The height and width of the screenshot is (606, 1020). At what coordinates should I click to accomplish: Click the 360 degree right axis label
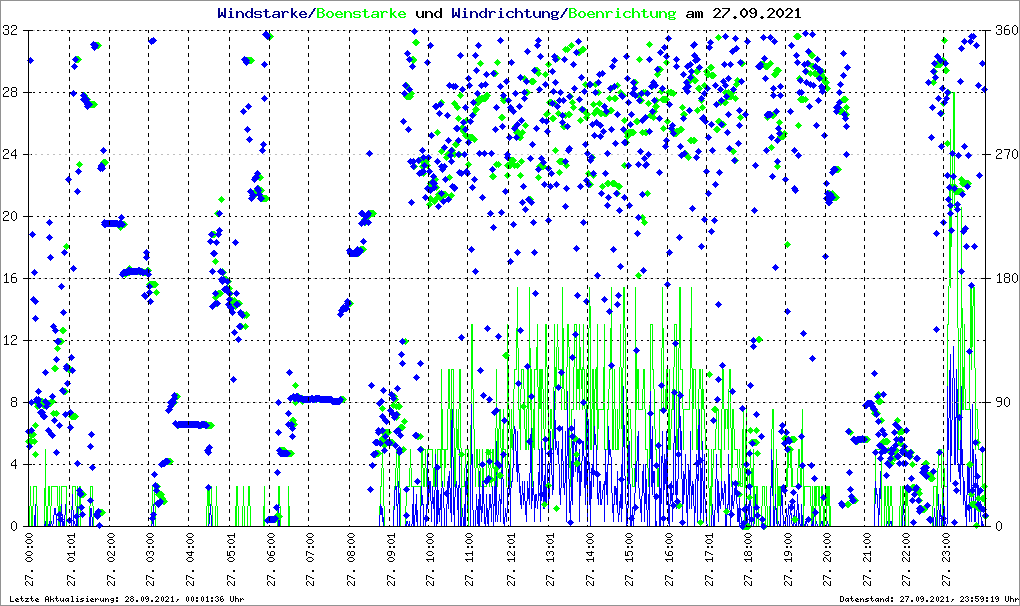tap(1004, 31)
